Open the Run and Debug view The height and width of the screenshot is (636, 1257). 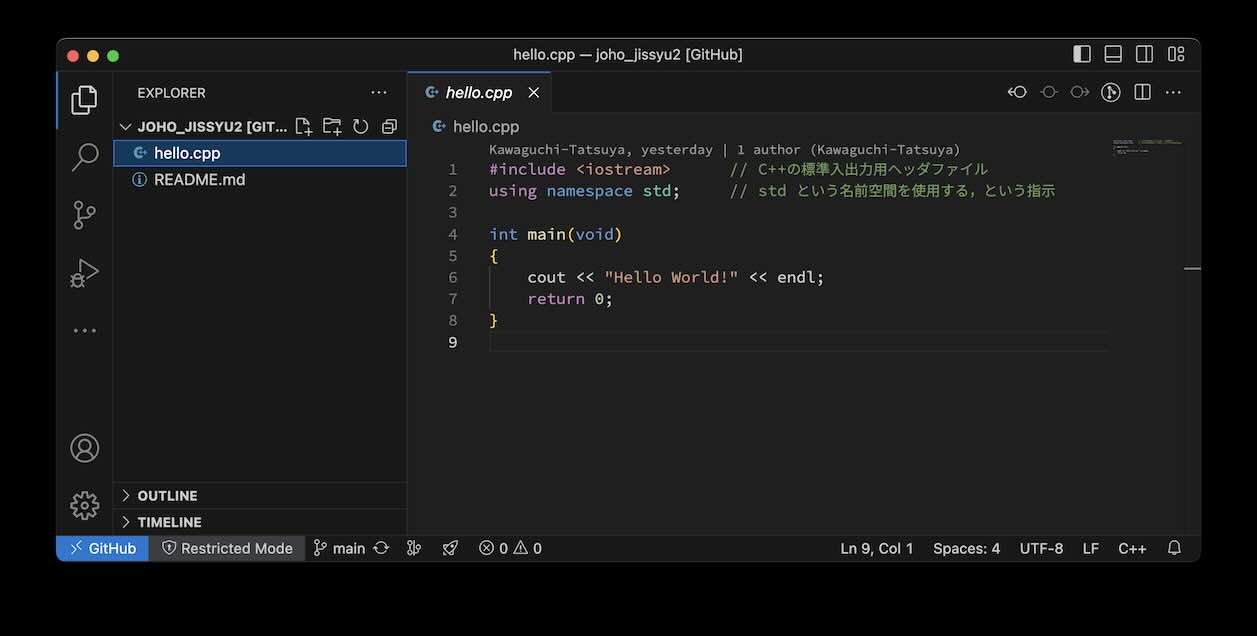click(x=85, y=273)
